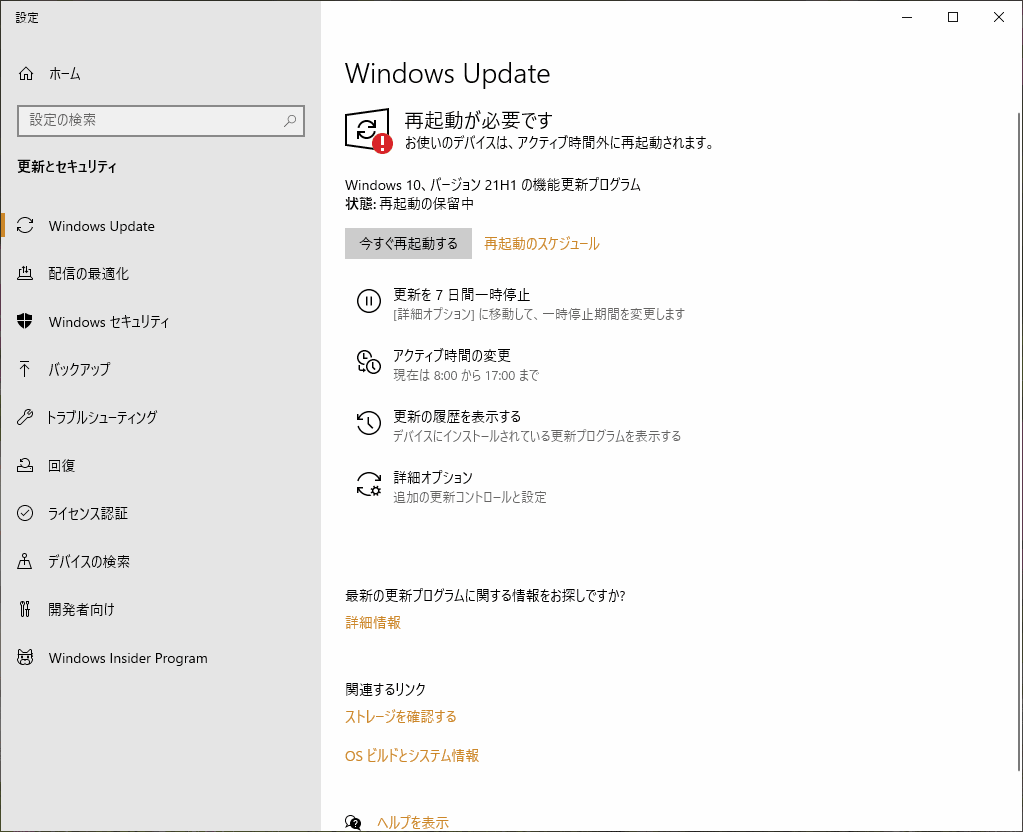Maximize the 設定 window
This screenshot has width=1023, height=832.
pos(953,17)
